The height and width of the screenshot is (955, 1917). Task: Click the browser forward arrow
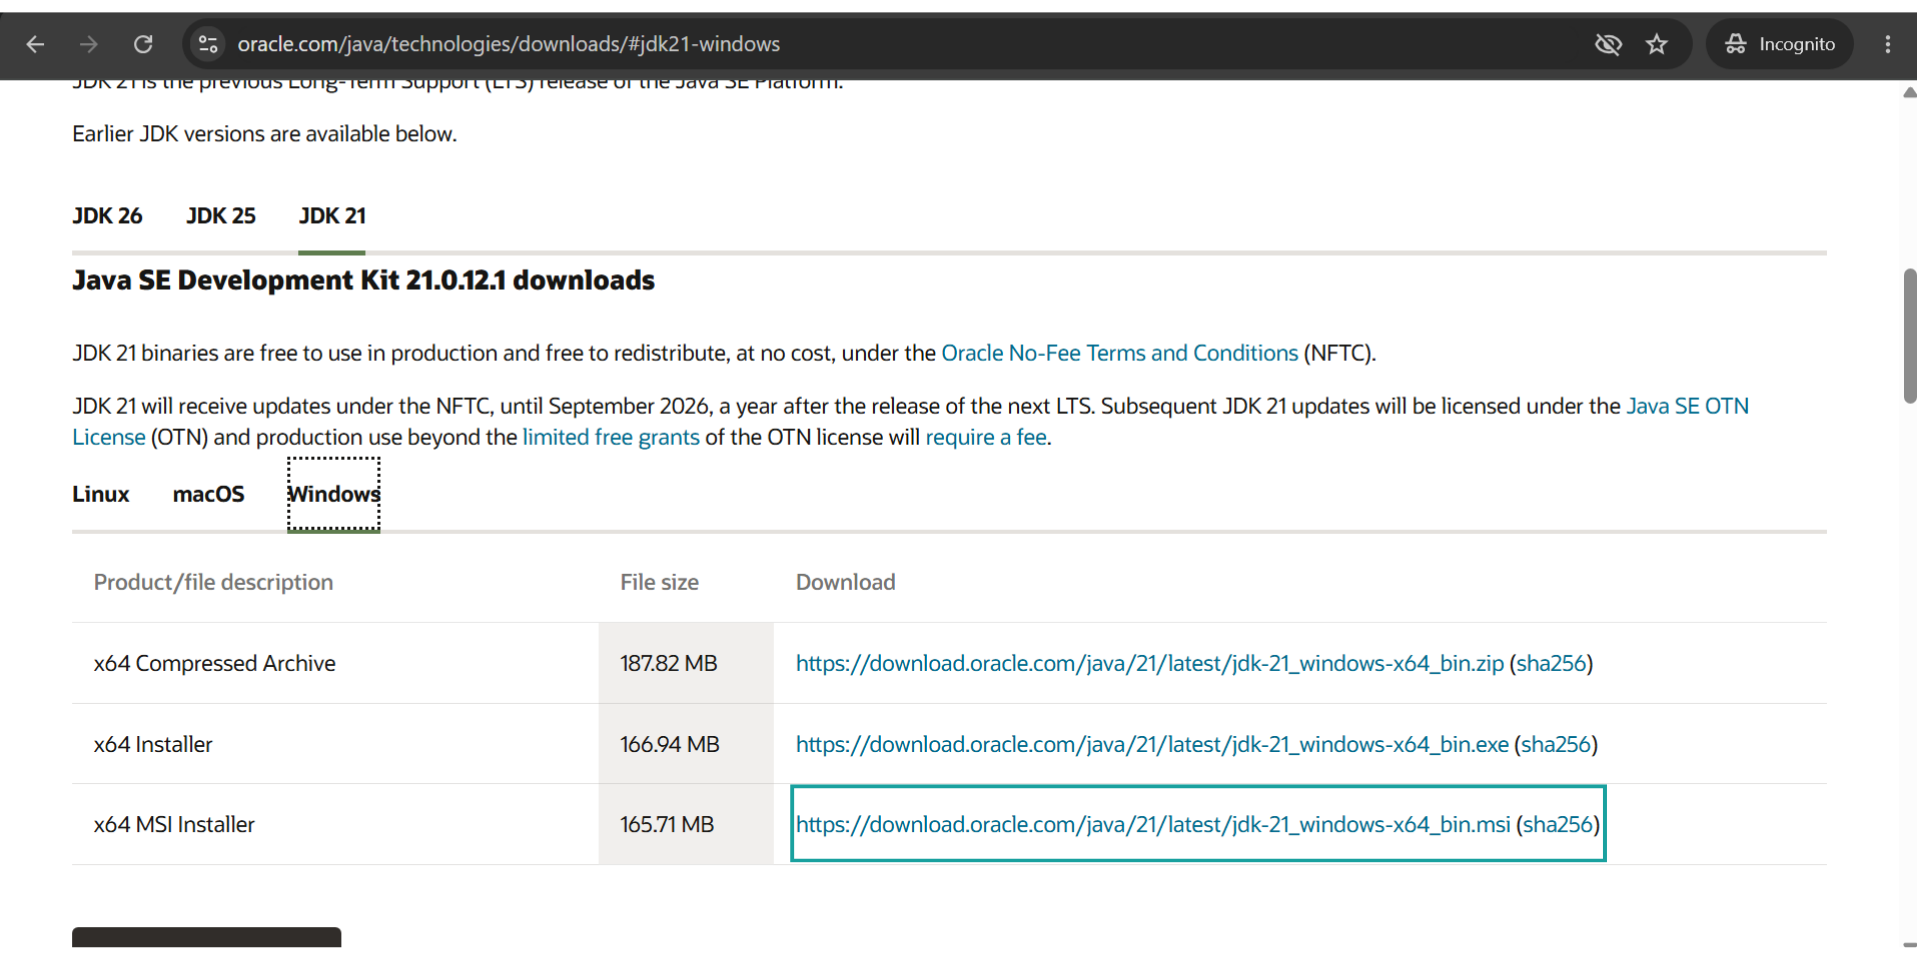click(89, 44)
